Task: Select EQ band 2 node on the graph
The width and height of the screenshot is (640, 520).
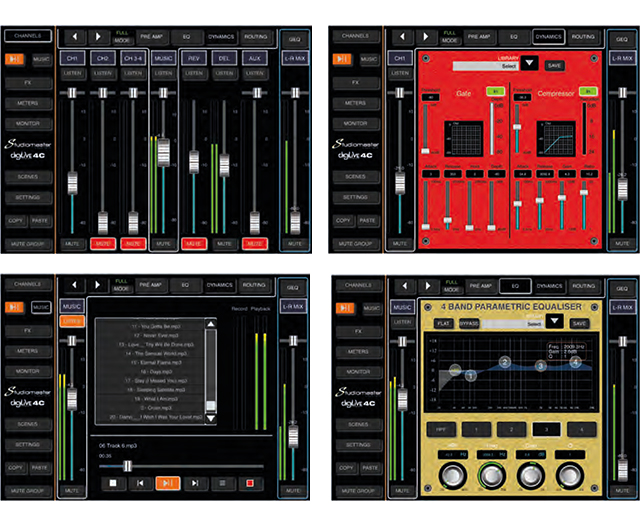Action: point(505,362)
